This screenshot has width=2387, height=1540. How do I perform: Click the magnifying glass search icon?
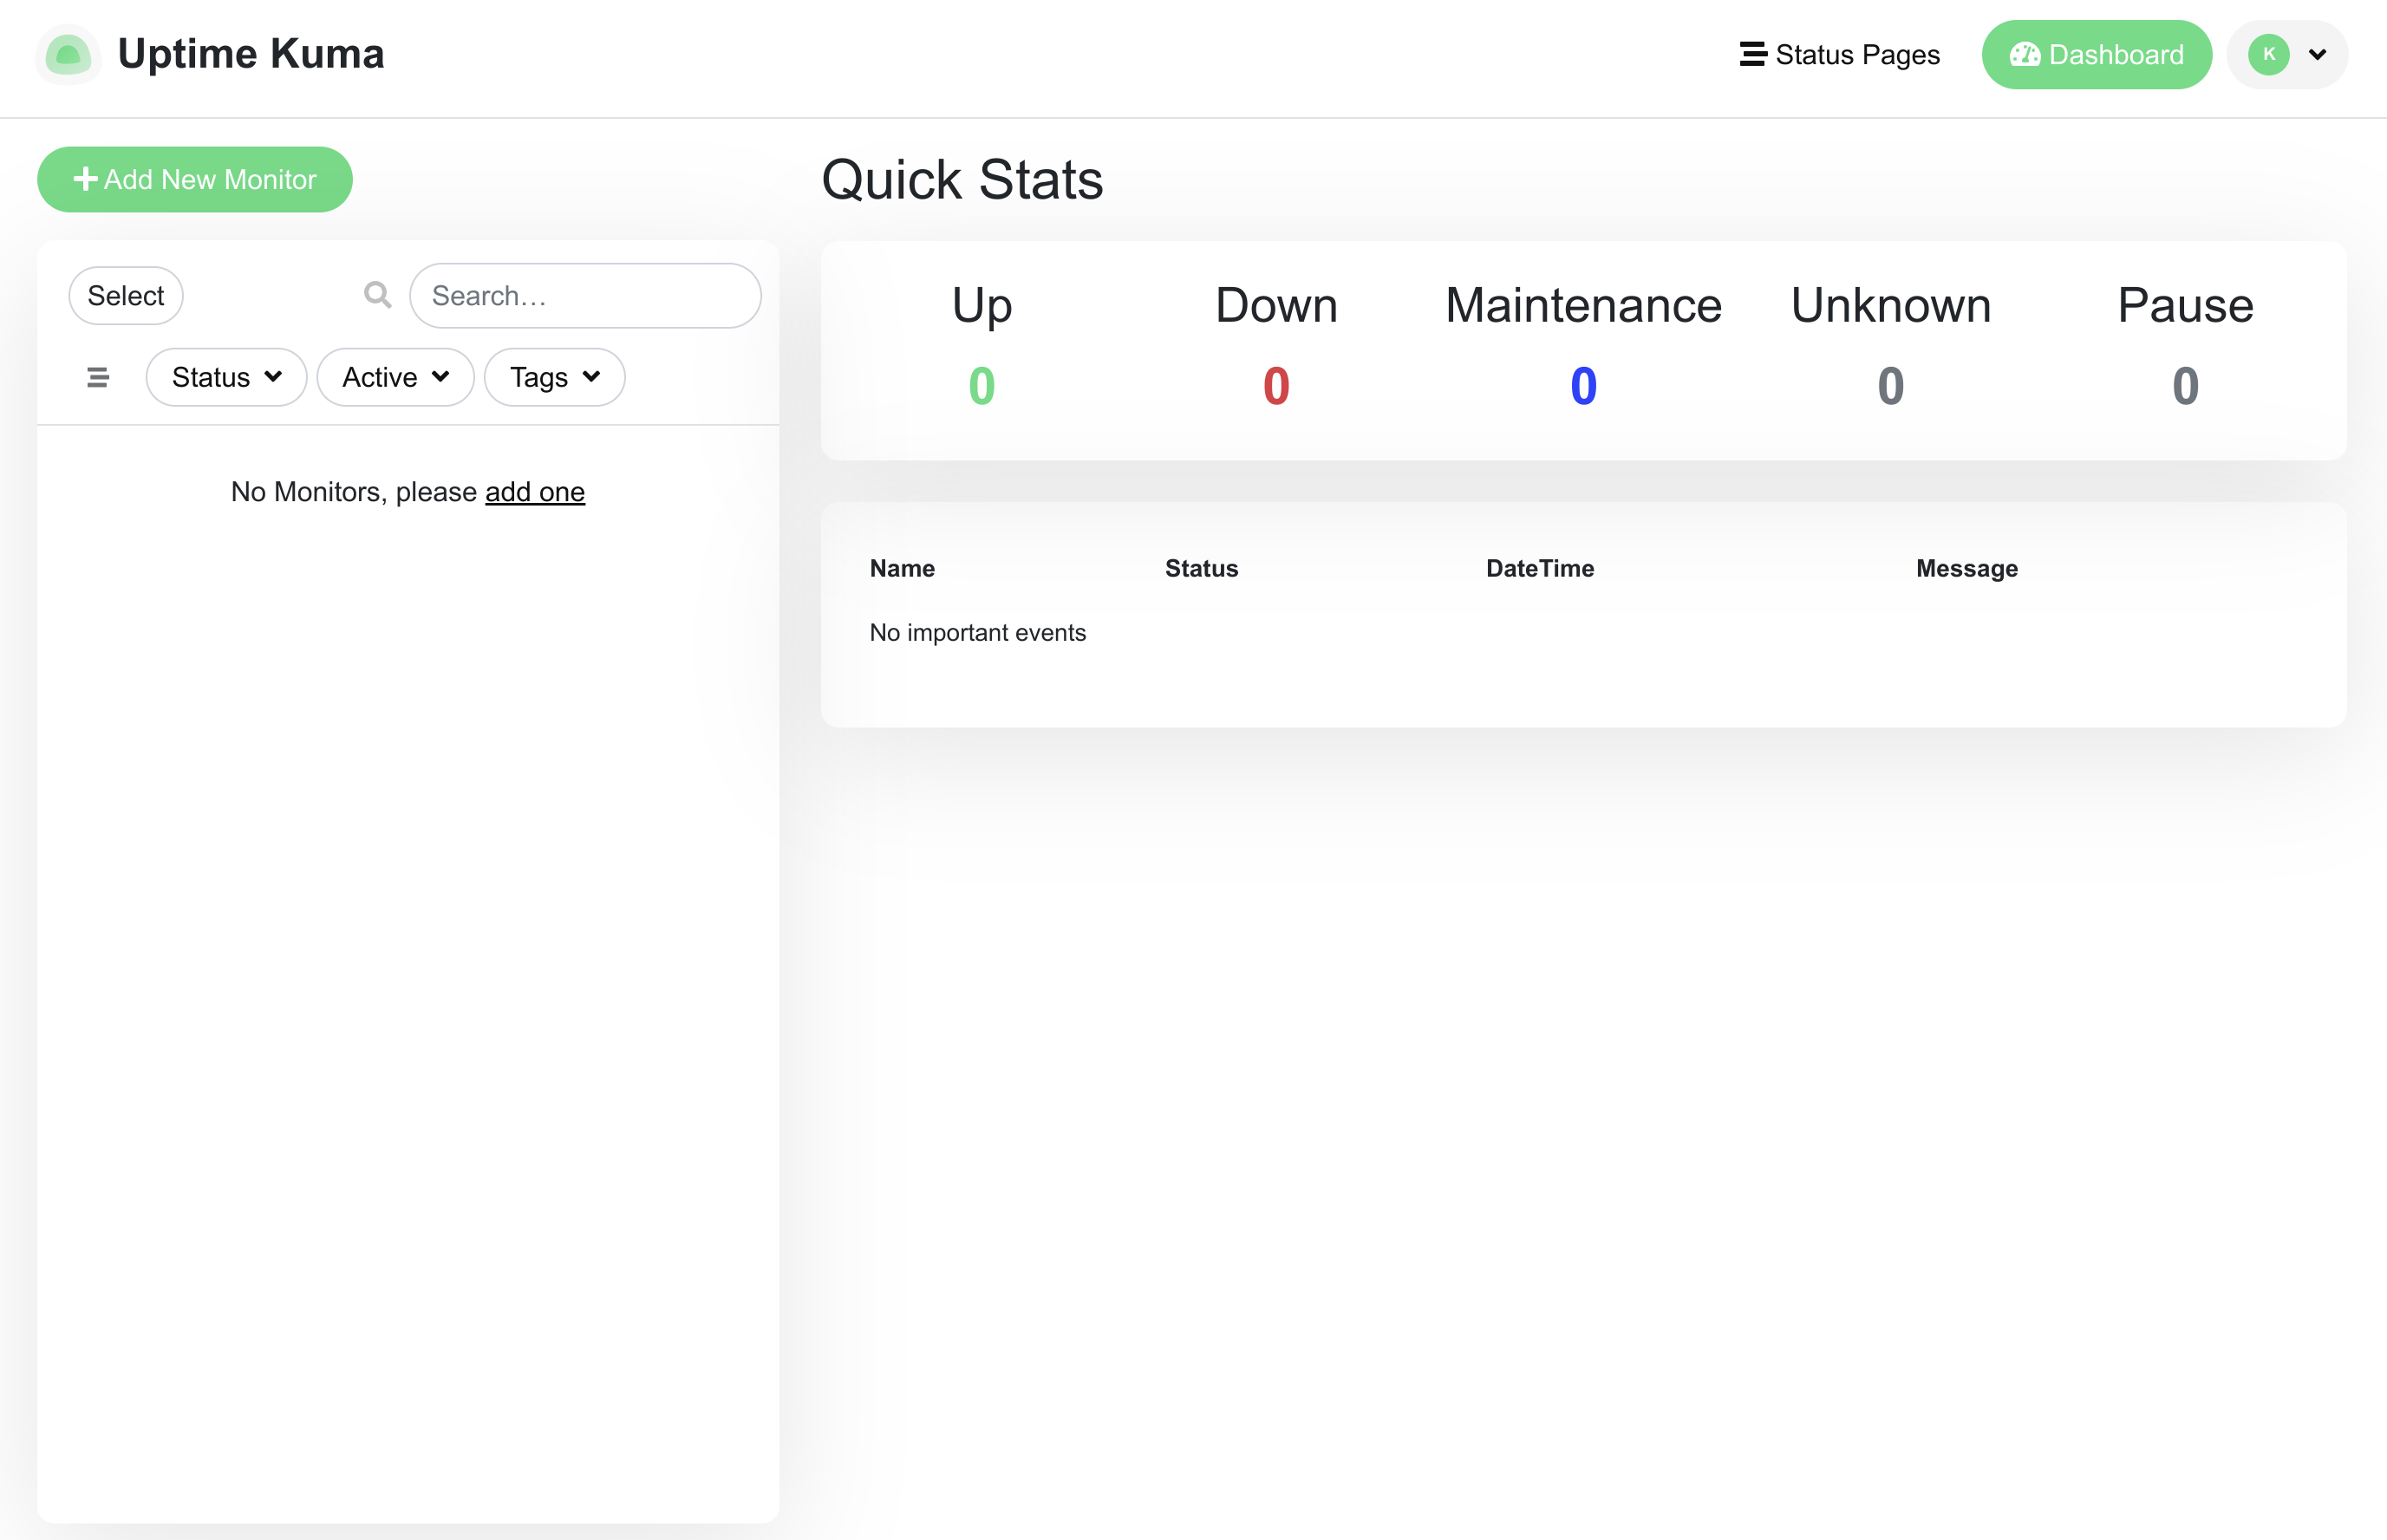[378, 295]
